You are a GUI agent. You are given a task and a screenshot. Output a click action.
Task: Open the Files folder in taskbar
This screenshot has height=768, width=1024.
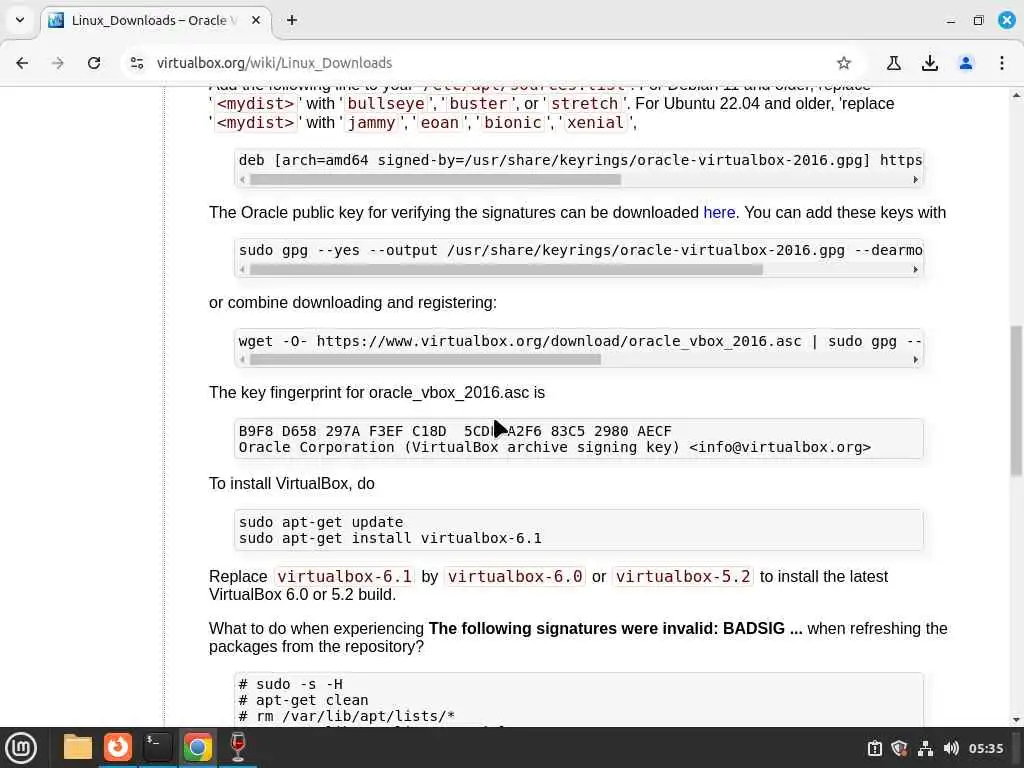pyautogui.click(x=78, y=747)
